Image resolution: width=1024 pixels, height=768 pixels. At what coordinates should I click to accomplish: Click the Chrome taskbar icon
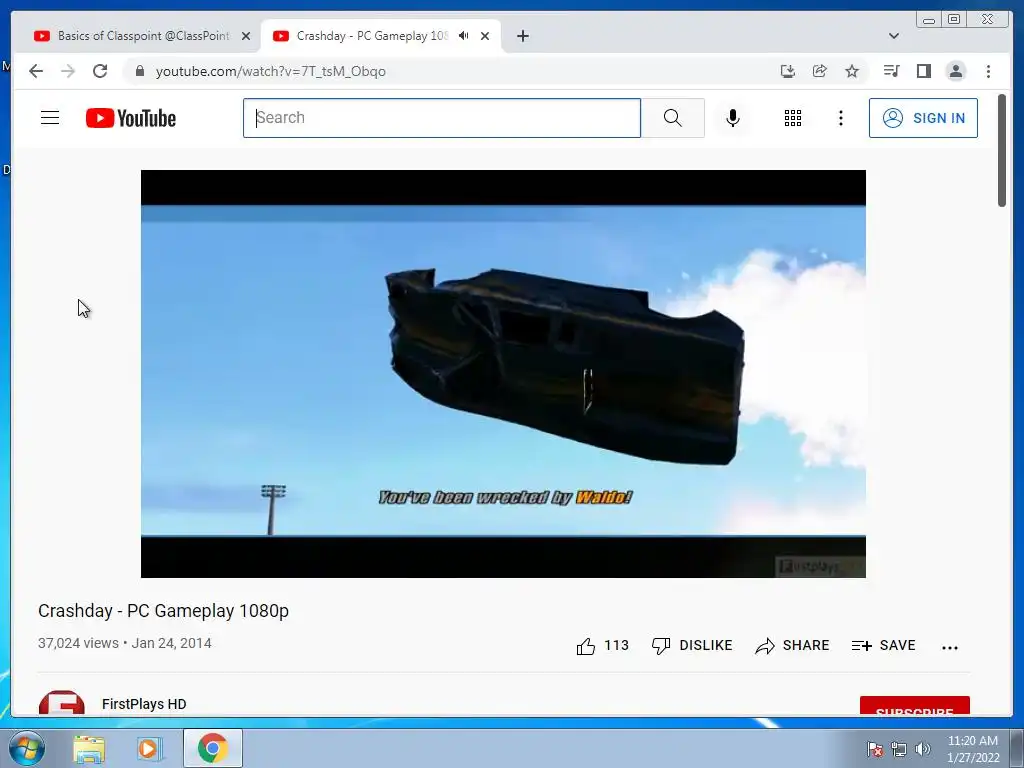click(x=213, y=748)
